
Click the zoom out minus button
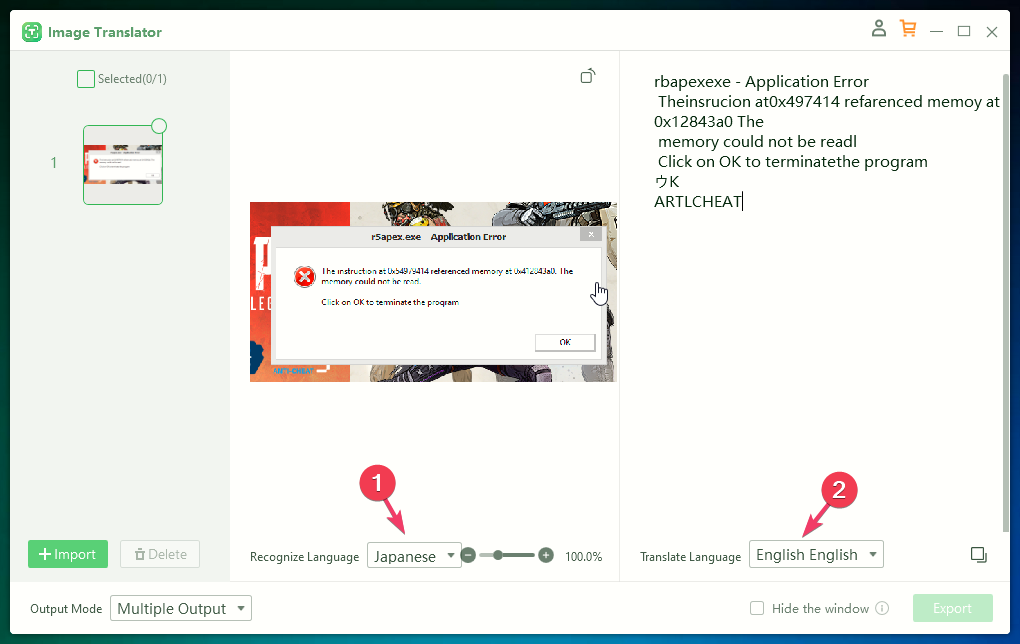468,555
